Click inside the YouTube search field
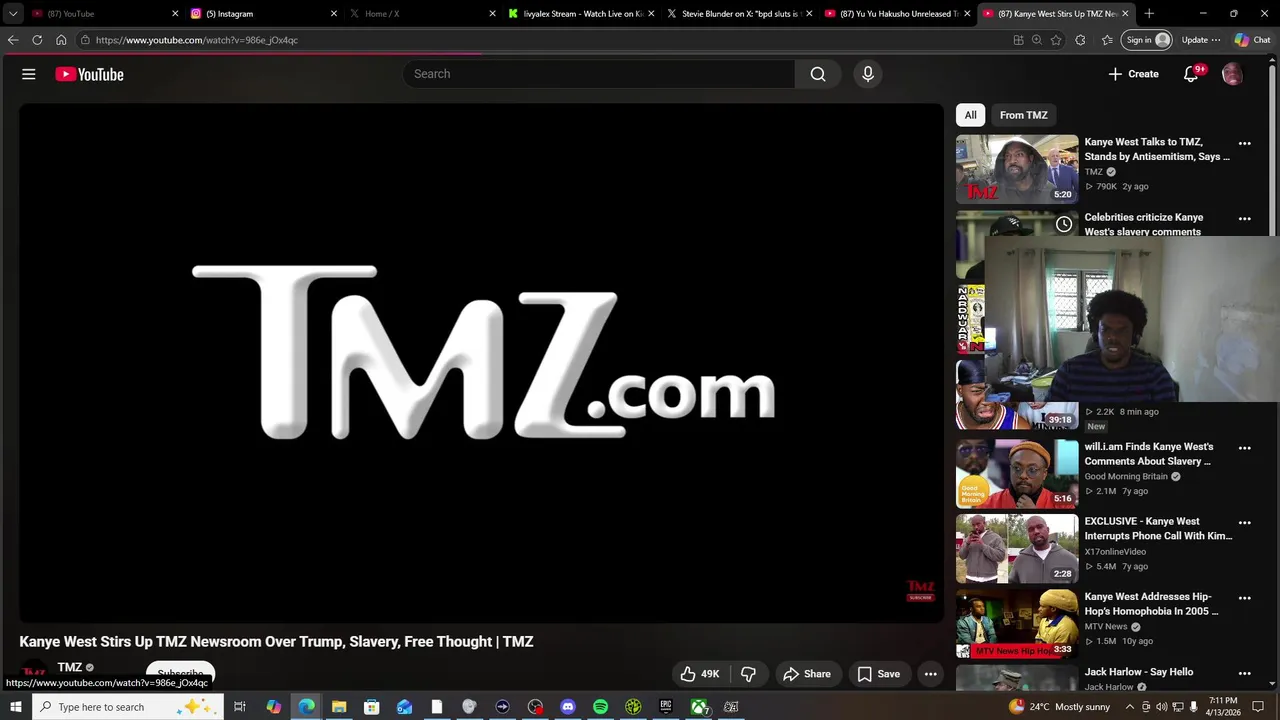This screenshot has width=1280, height=720. coord(600,74)
